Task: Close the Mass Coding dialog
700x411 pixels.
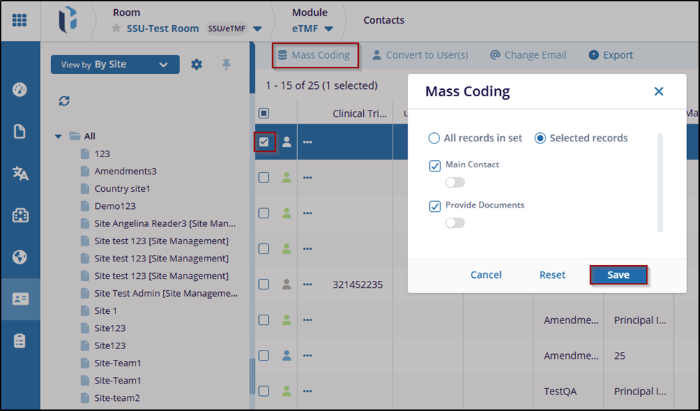Action: click(658, 91)
